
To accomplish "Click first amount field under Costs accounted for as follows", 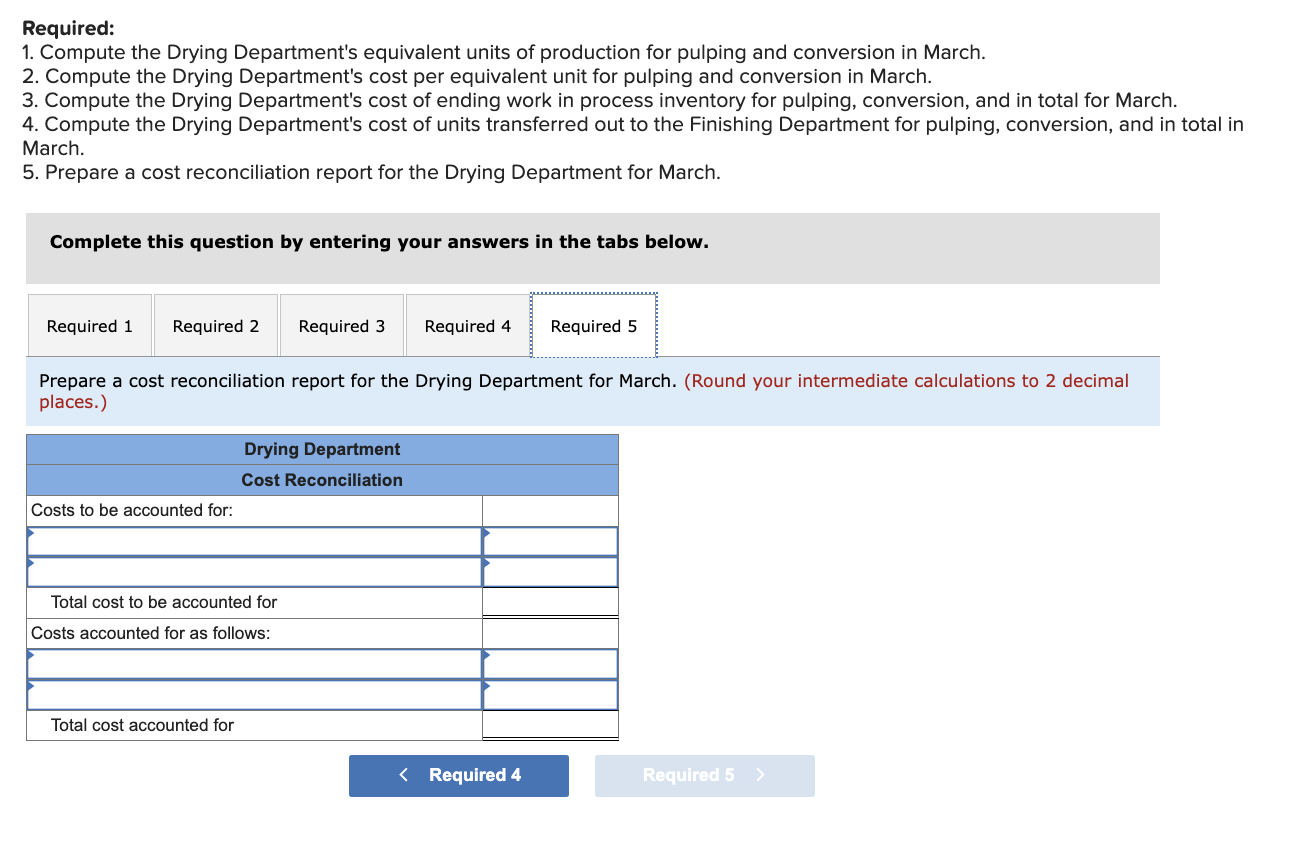I will 550,664.
